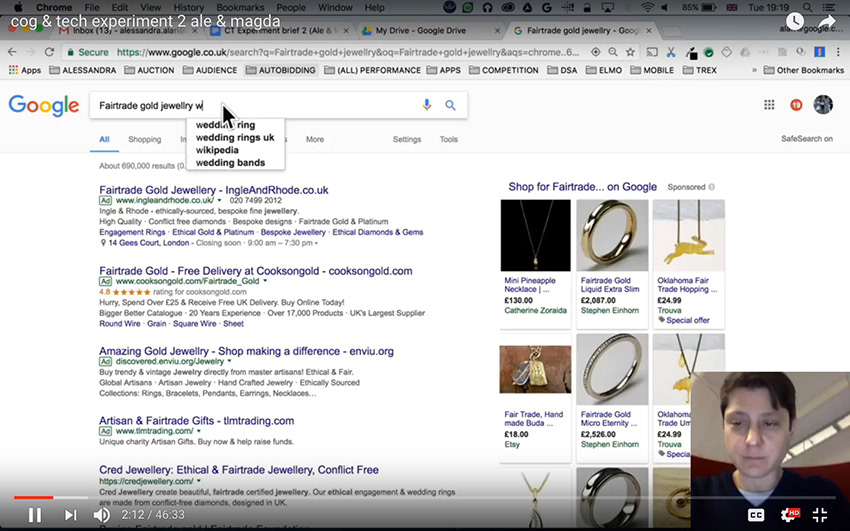Open Google account profile picture
850x531 pixels.
(823, 105)
